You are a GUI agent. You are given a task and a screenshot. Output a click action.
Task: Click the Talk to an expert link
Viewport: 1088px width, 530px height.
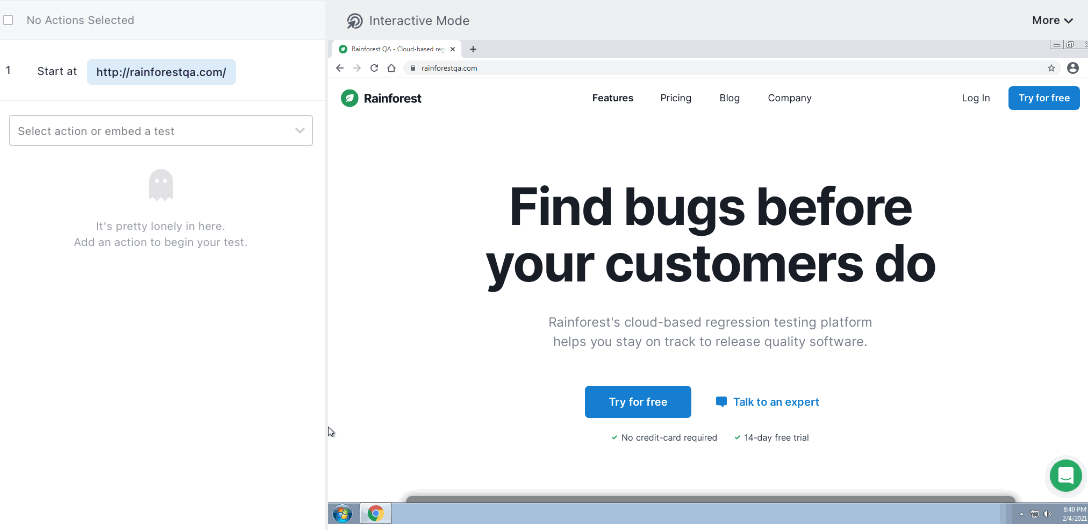click(x=767, y=402)
